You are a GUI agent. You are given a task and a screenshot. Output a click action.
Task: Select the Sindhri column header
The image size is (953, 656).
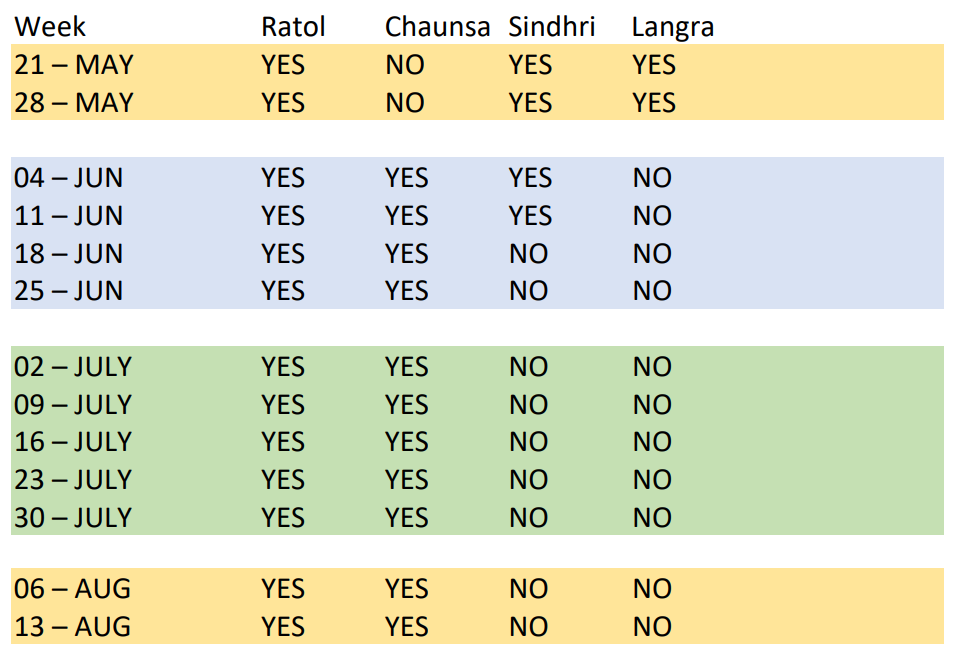pyautogui.click(x=551, y=27)
